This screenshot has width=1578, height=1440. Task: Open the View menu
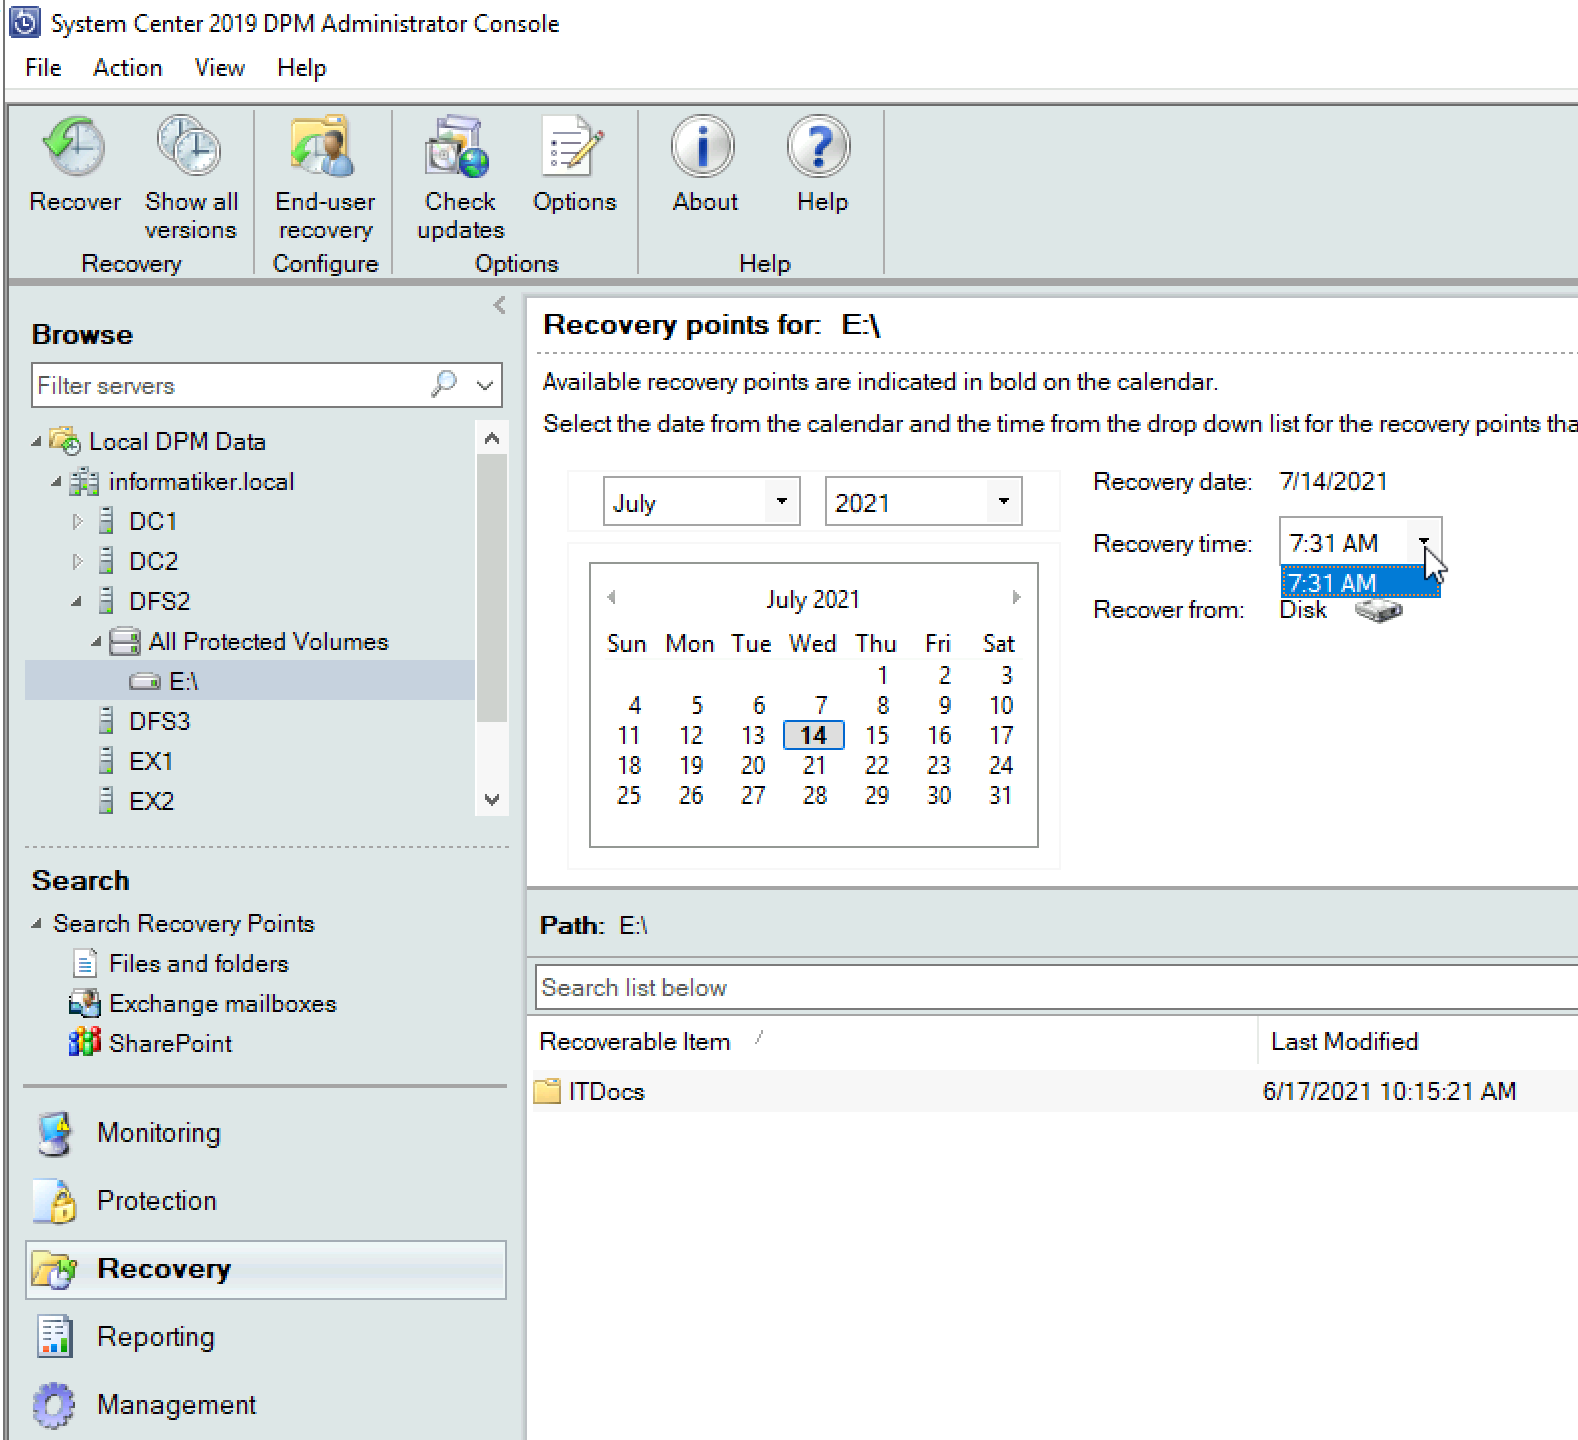(219, 68)
